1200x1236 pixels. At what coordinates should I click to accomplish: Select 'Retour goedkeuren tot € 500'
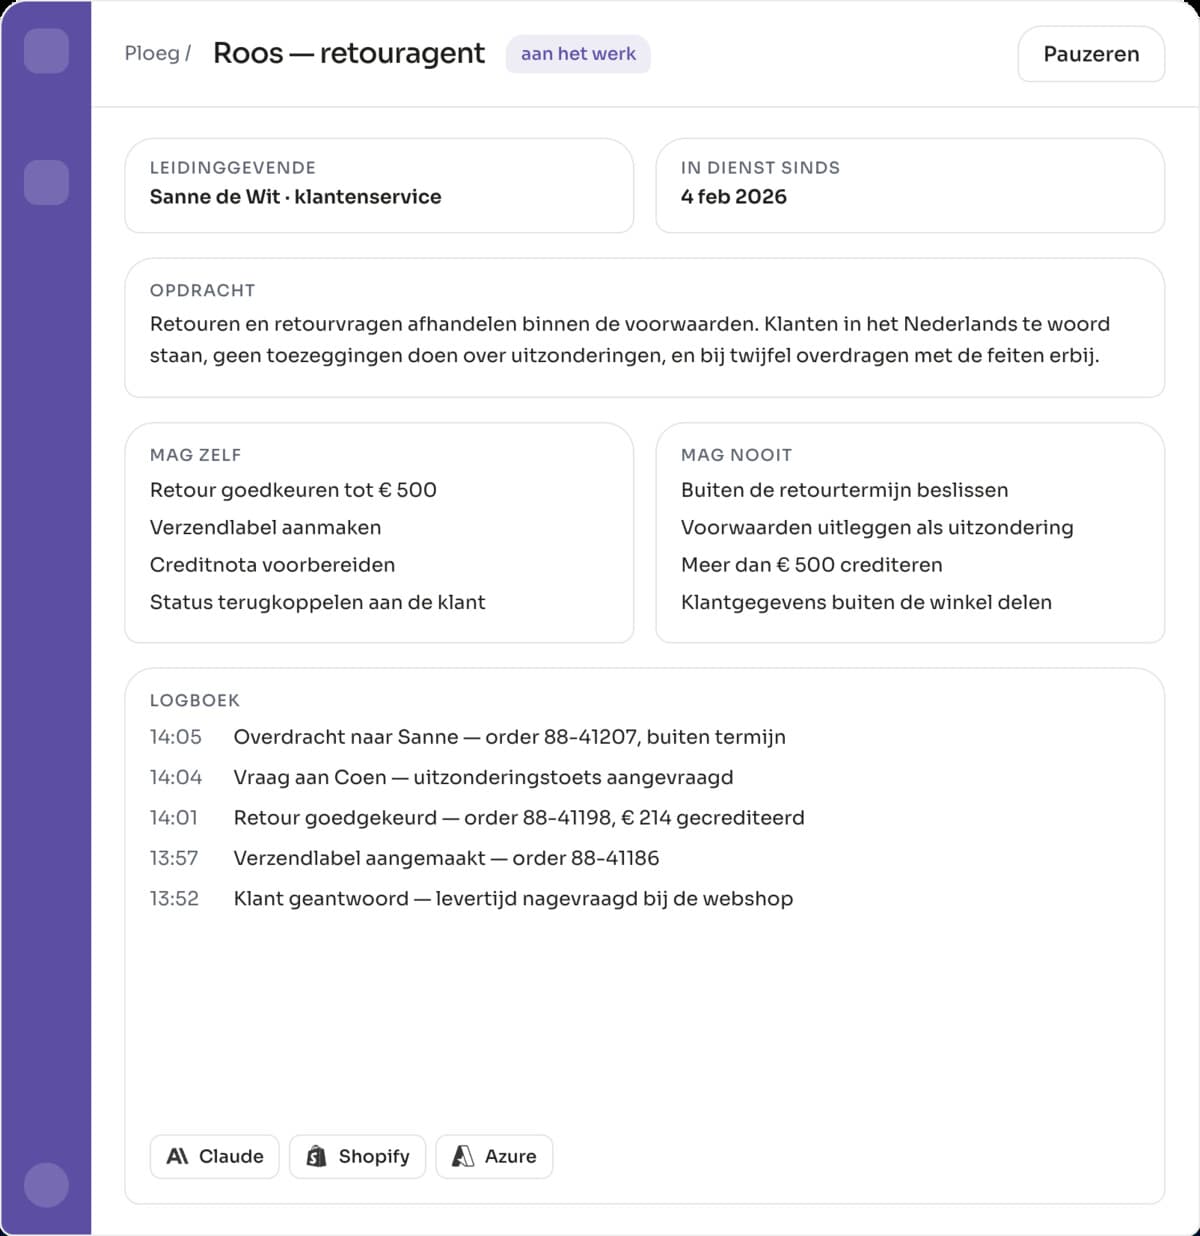pyautogui.click(x=293, y=490)
